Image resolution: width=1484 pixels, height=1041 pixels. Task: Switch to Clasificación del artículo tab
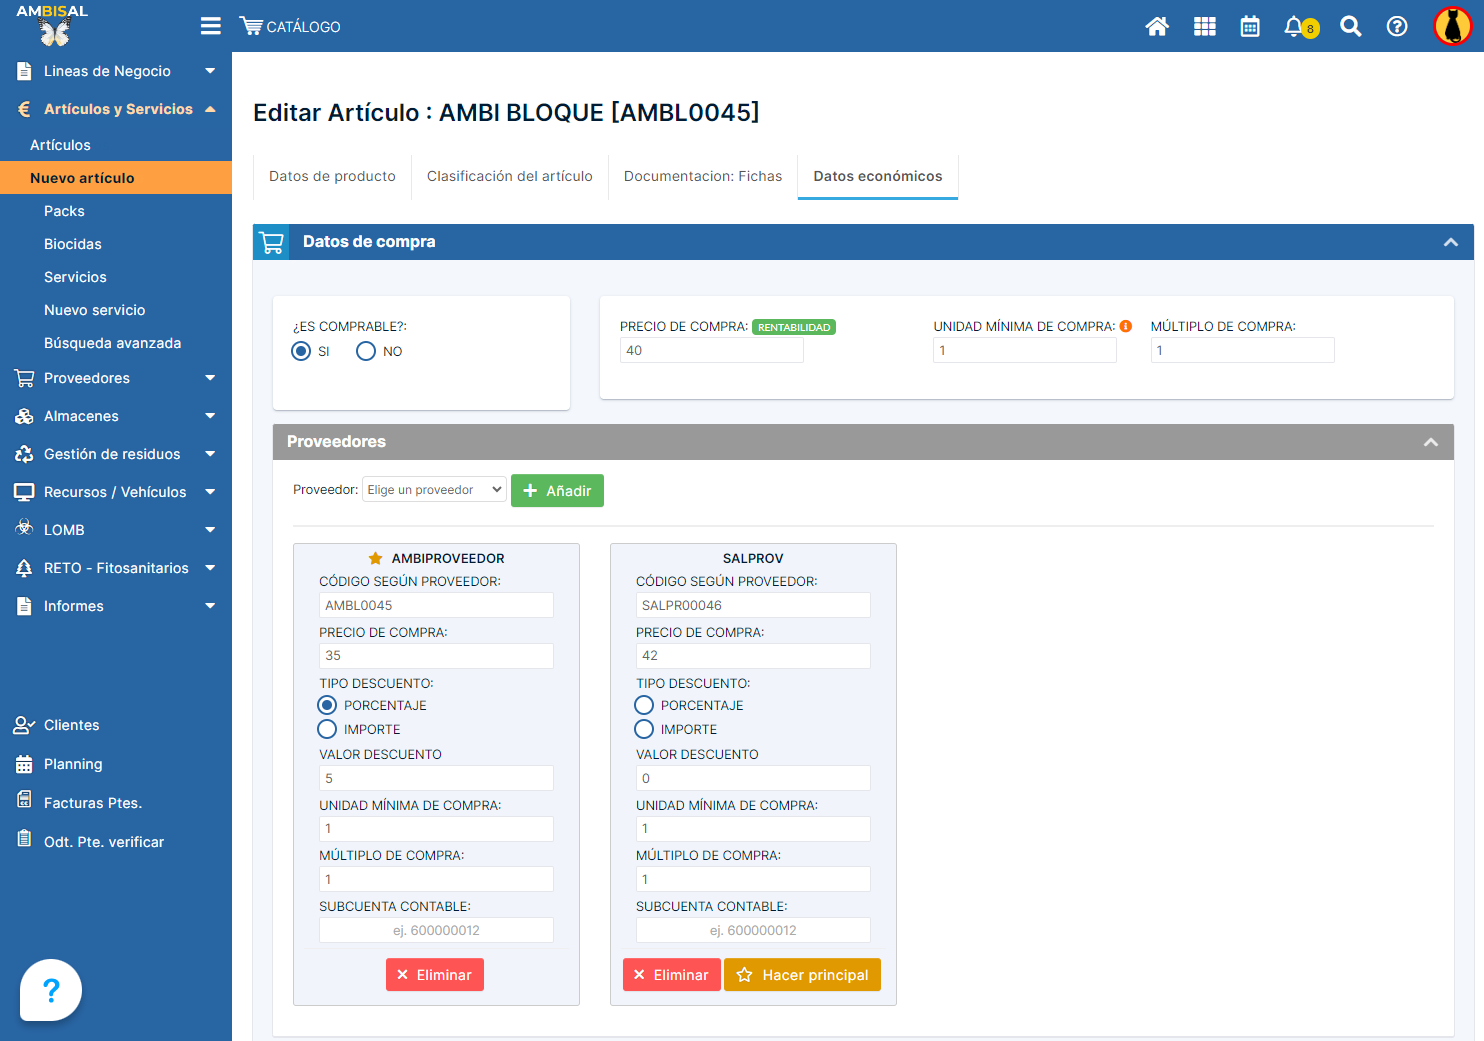click(x=509, y=176)
